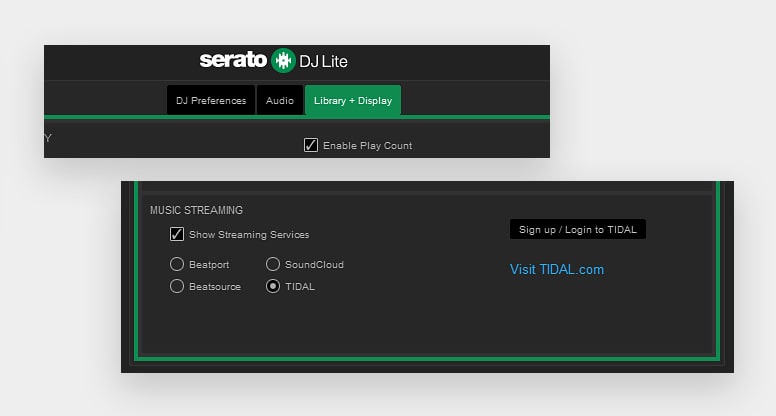Open the DJ Preferences tab

coord(211,100)
